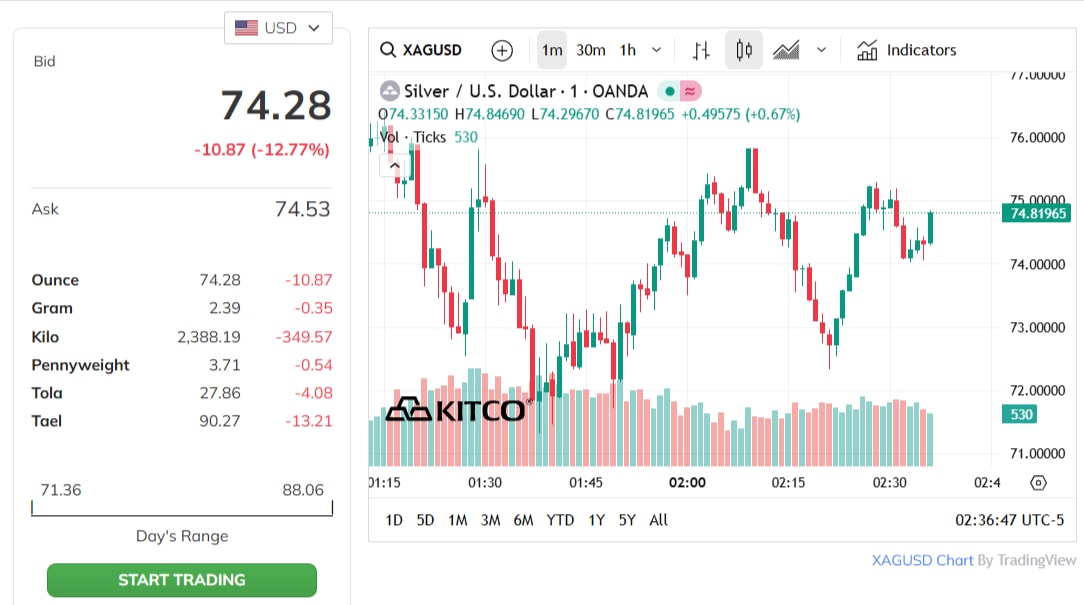
Task: Click the START TRADING button
Action: 182,579
